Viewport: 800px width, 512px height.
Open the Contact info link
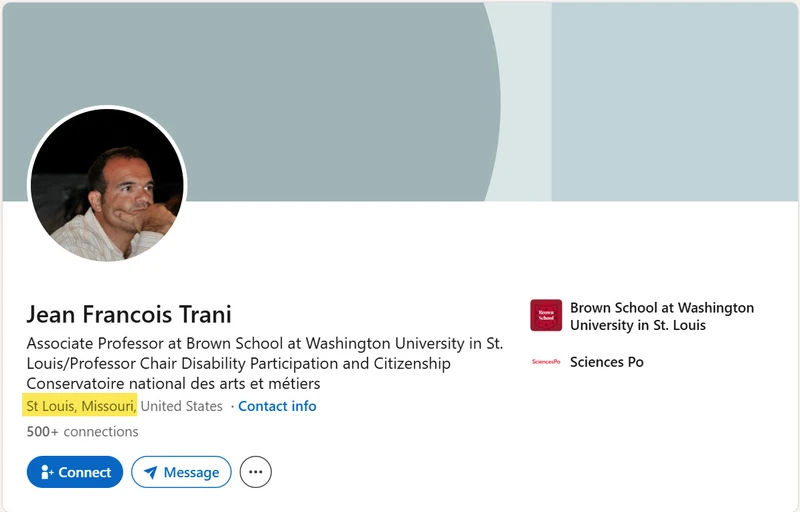click(x=277, y=406)
